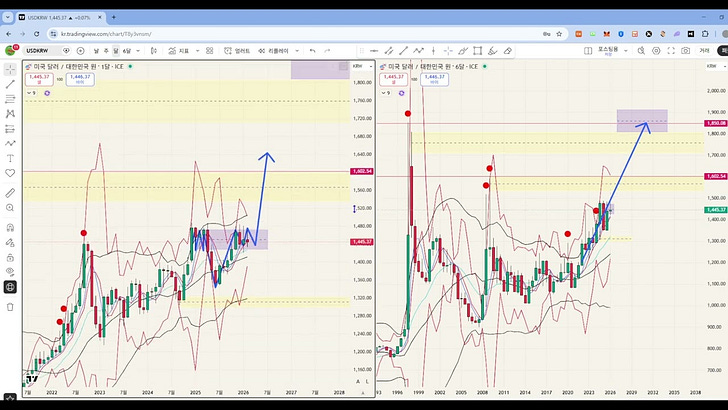
Task: Open the Fibonacci retracement tools group
Action: tap(10, 99)
